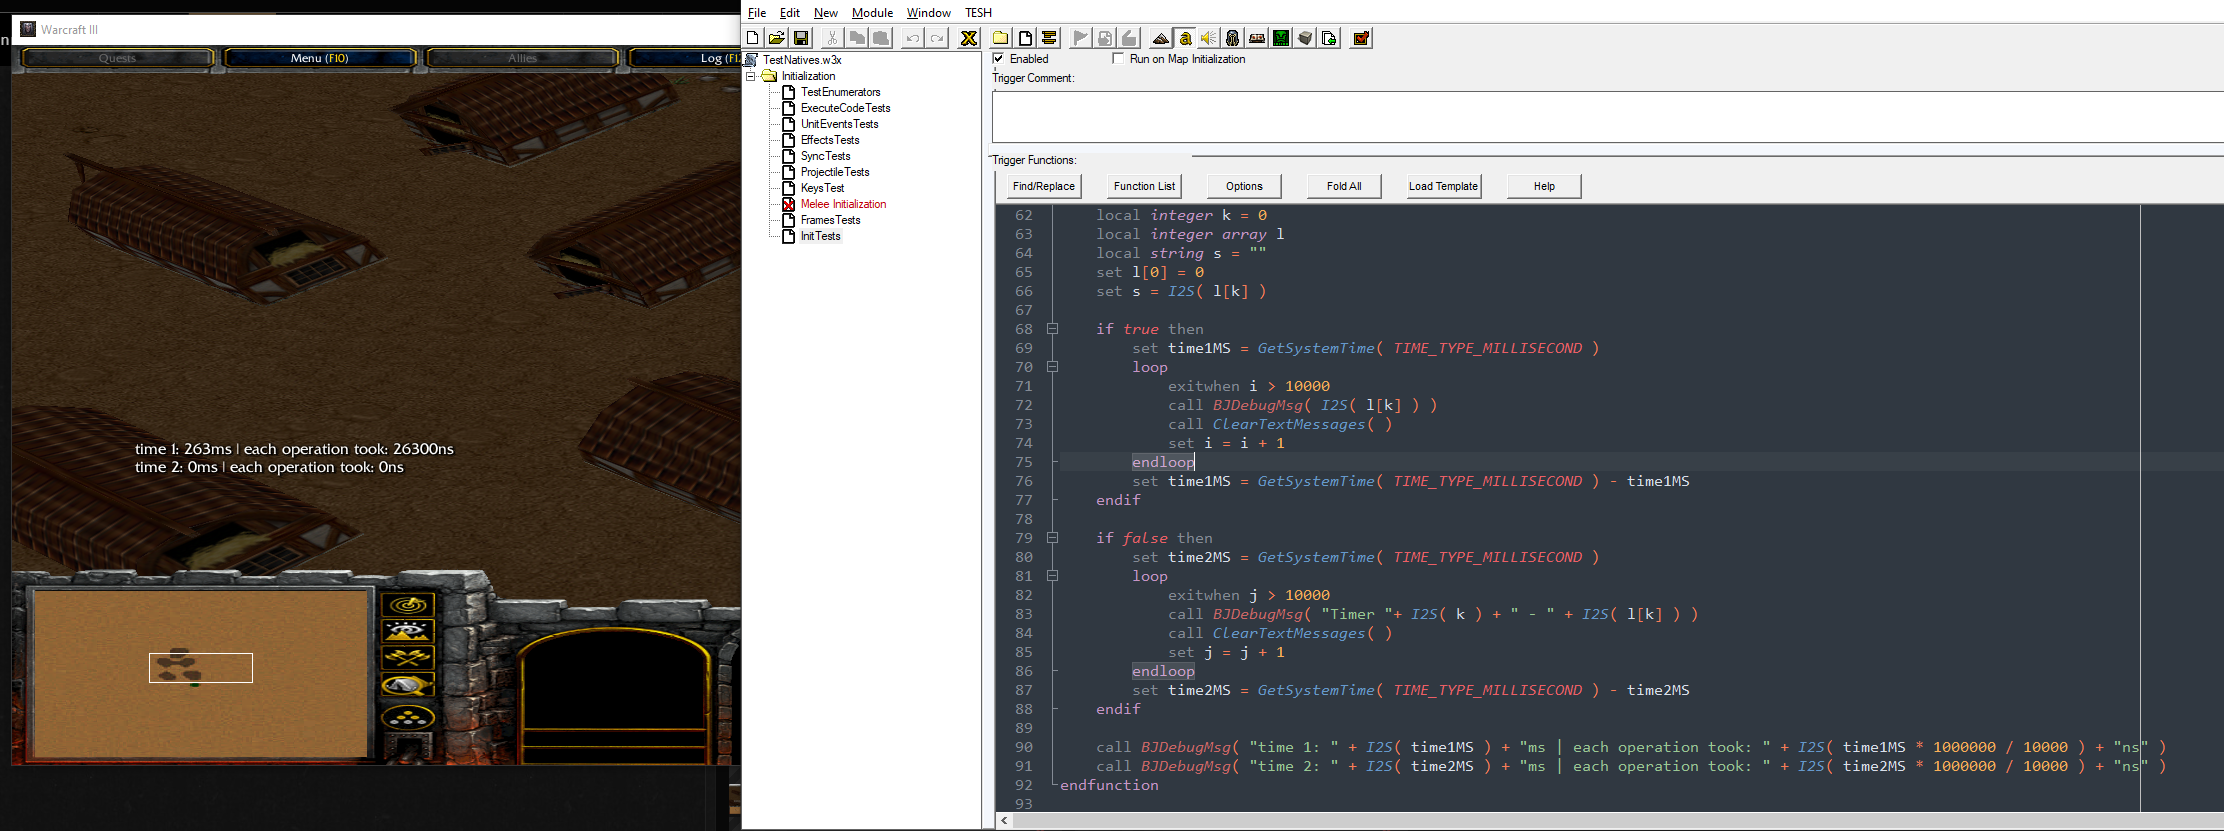Click the Test Map red checkmark icon

(x=1361, y=38)
